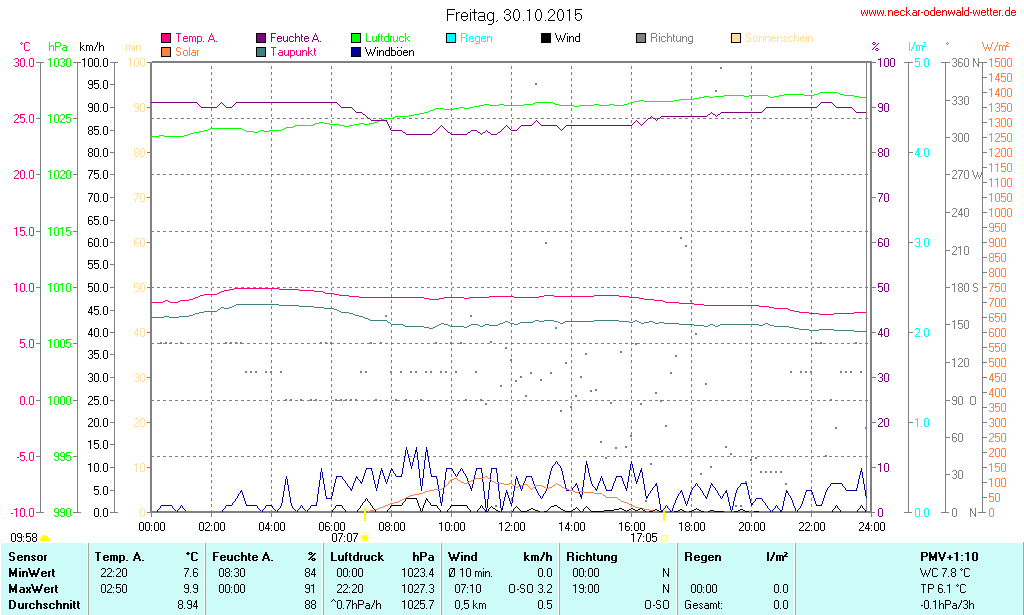Viewport: 1024px width, 615px height.
Task: Click the chart title Freitag, 30.10.2015
Action: click(514, 16)
